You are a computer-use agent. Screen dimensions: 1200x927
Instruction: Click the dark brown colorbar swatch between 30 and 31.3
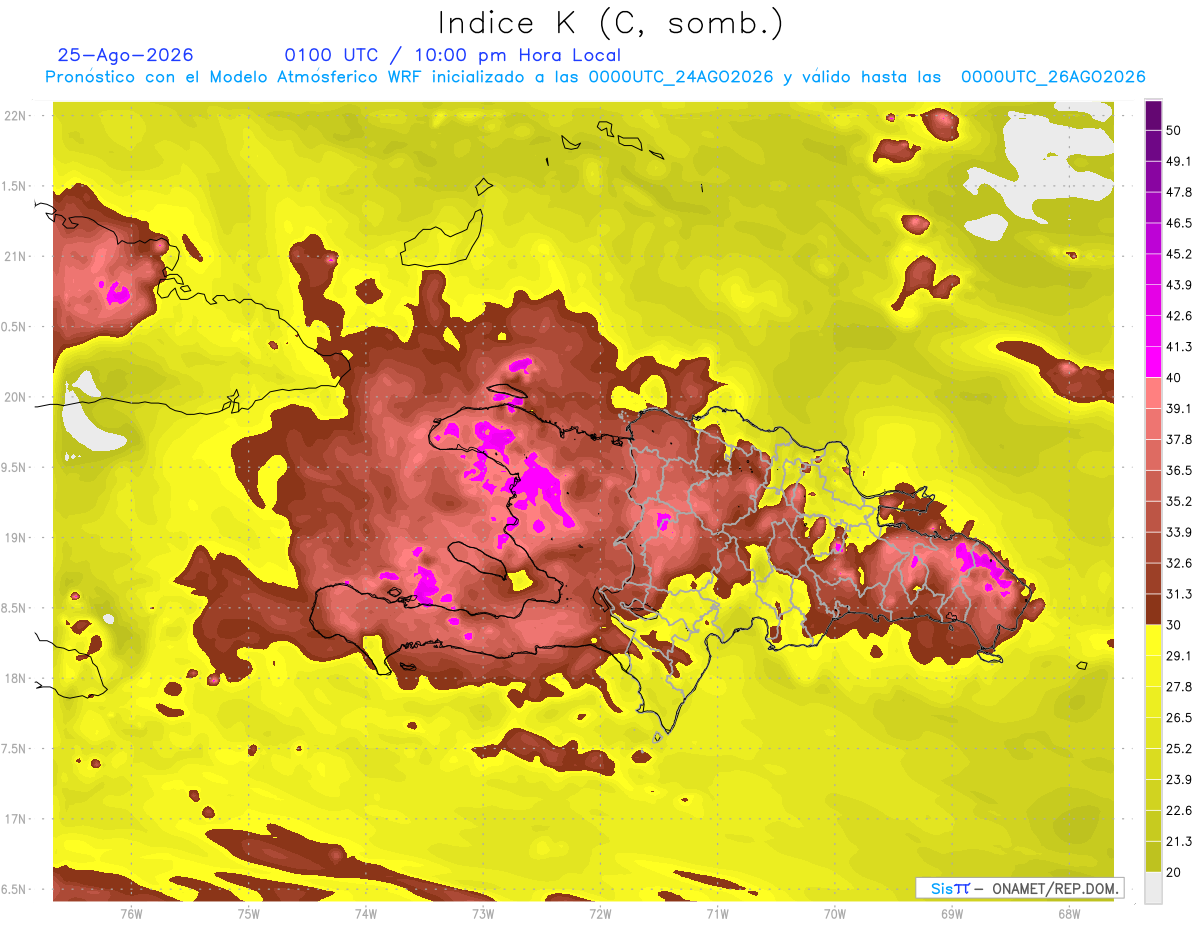pyautogui.click(x=1153, y=610)
